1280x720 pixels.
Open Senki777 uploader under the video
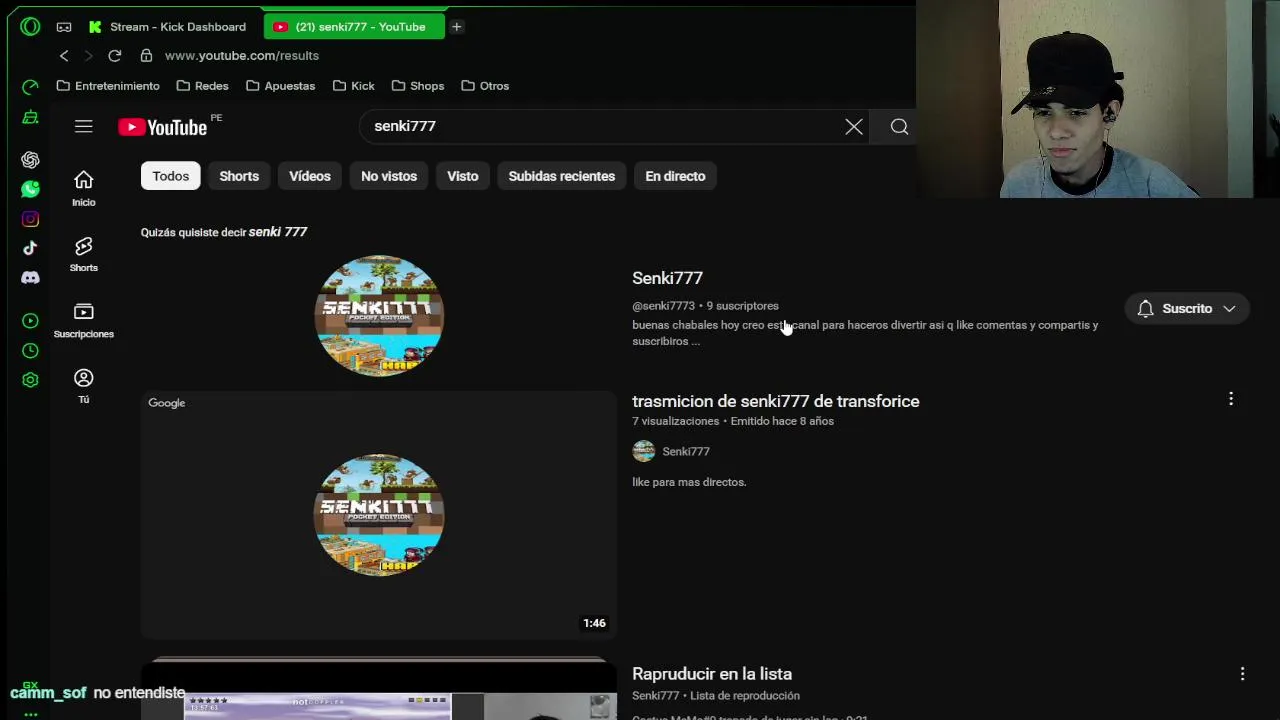pyautogui.click(x=685, y=451)
